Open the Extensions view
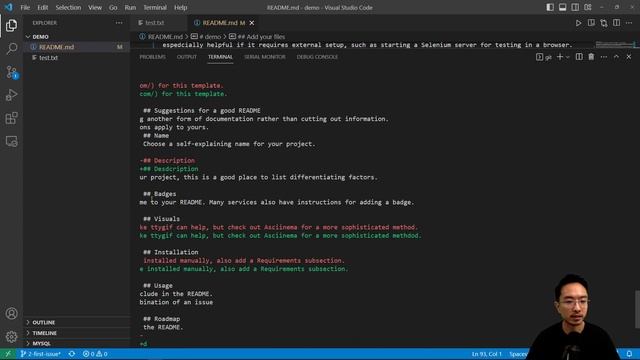The height and width of the screenshot is (360, 640). 11,118
